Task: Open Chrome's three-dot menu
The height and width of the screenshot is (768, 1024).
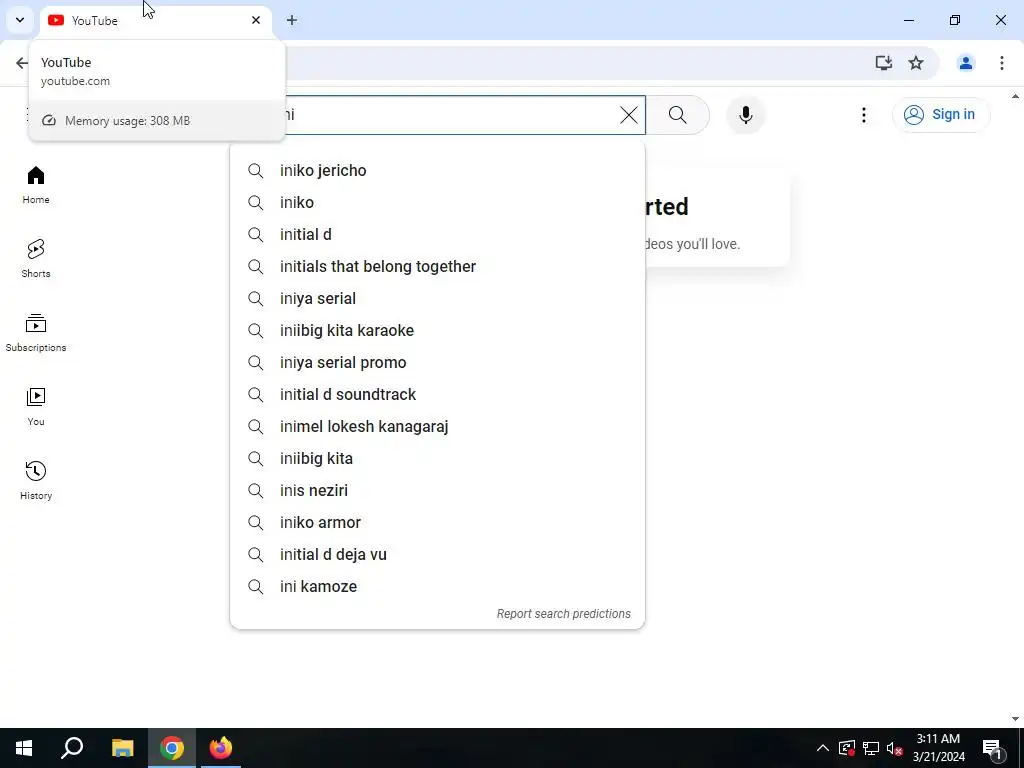Action: tap(1001, 63)
